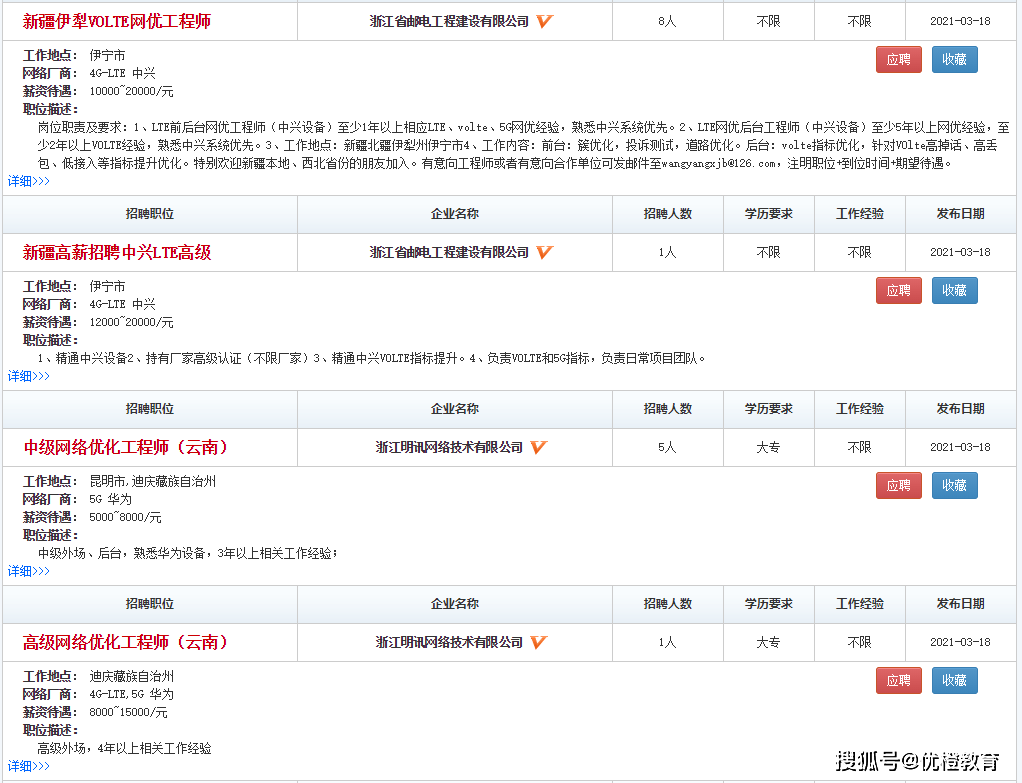Click the orange V badge in VOLTE job row

click(x=544, y=22)
